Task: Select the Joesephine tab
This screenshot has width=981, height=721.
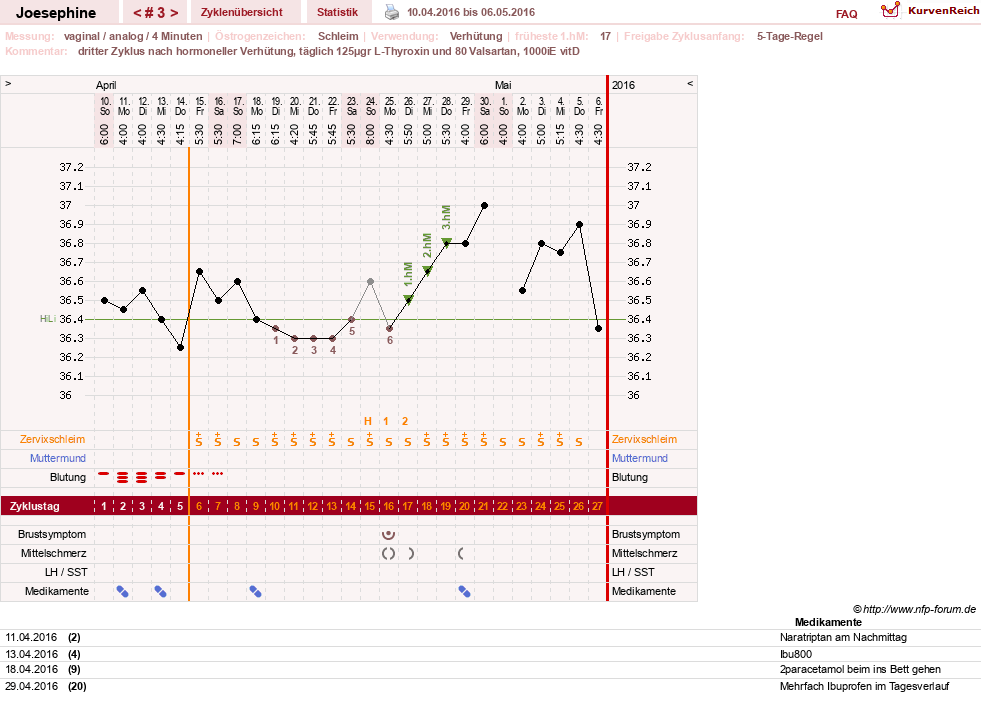Action: point(56,13)
